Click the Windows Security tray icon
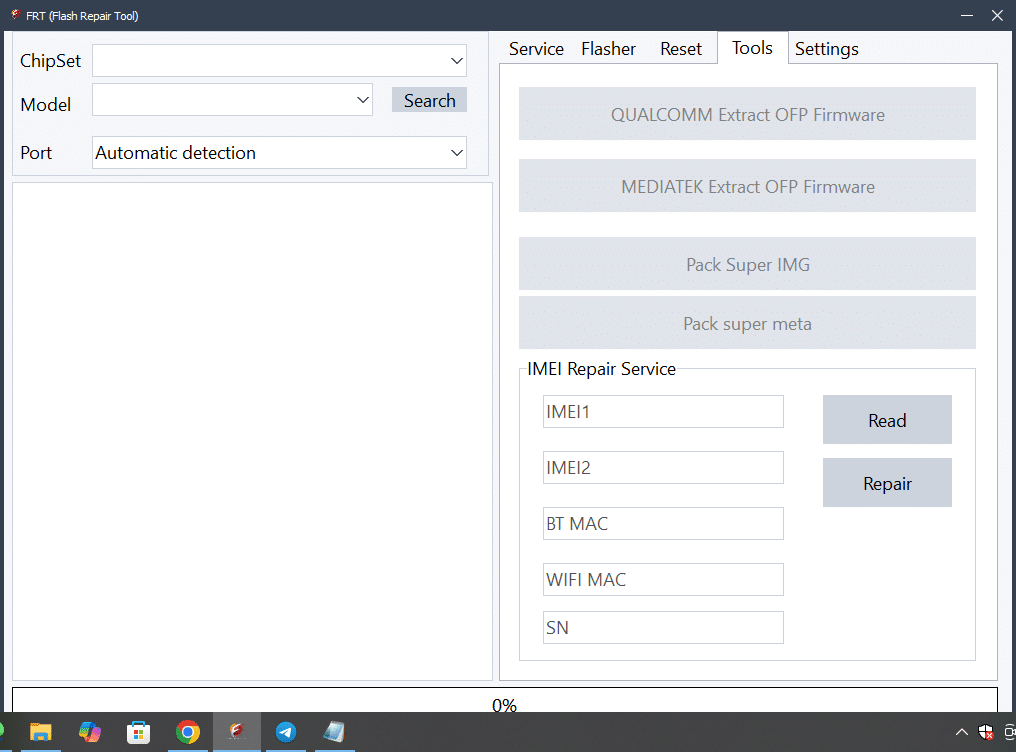 986,732
